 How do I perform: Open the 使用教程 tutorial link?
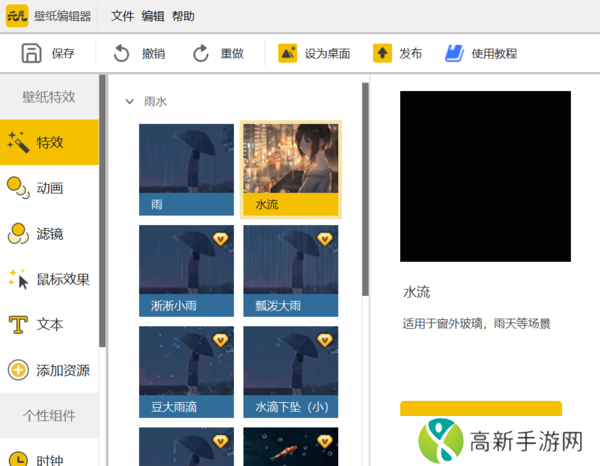[x=494, y=54]
